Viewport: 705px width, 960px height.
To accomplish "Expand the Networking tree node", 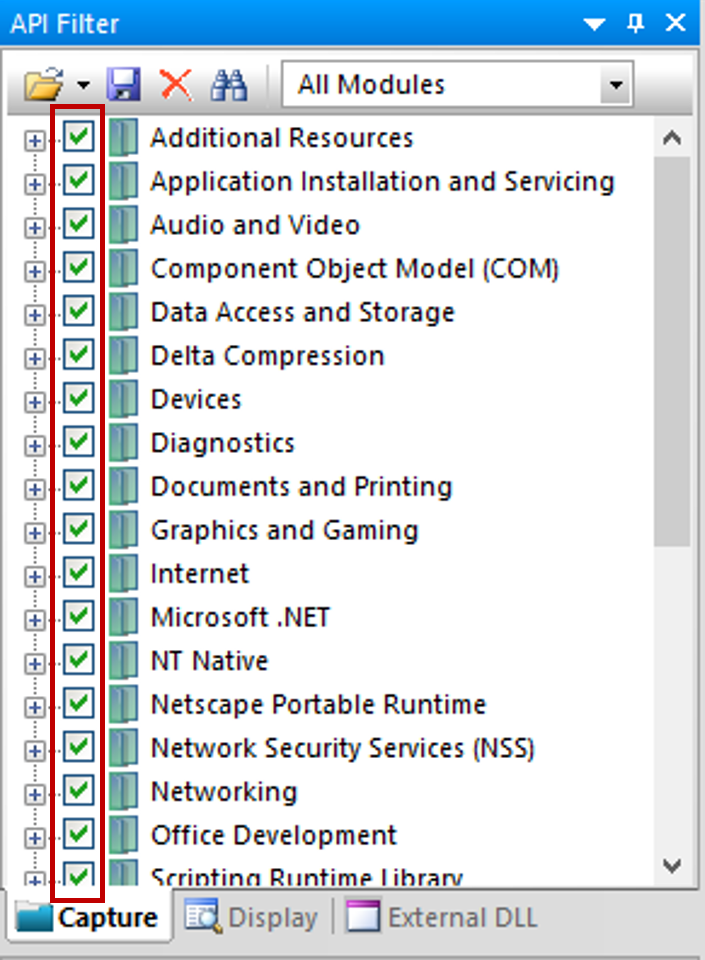I will [x=35, y=793].
